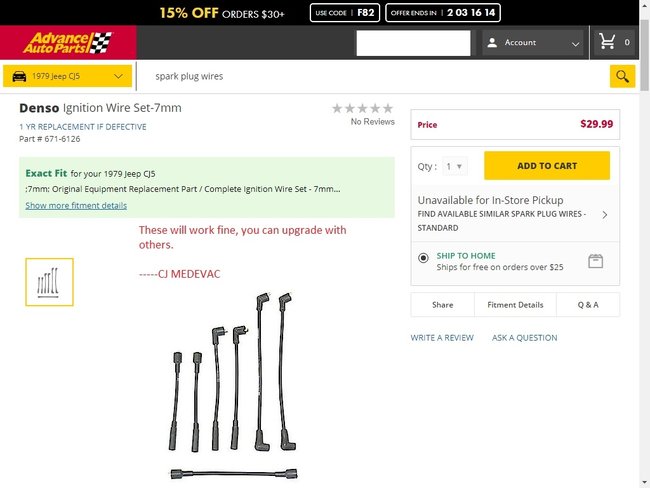Click the yellow search magnifier button
The image size is (650, 488).
(x=622, y=76)
